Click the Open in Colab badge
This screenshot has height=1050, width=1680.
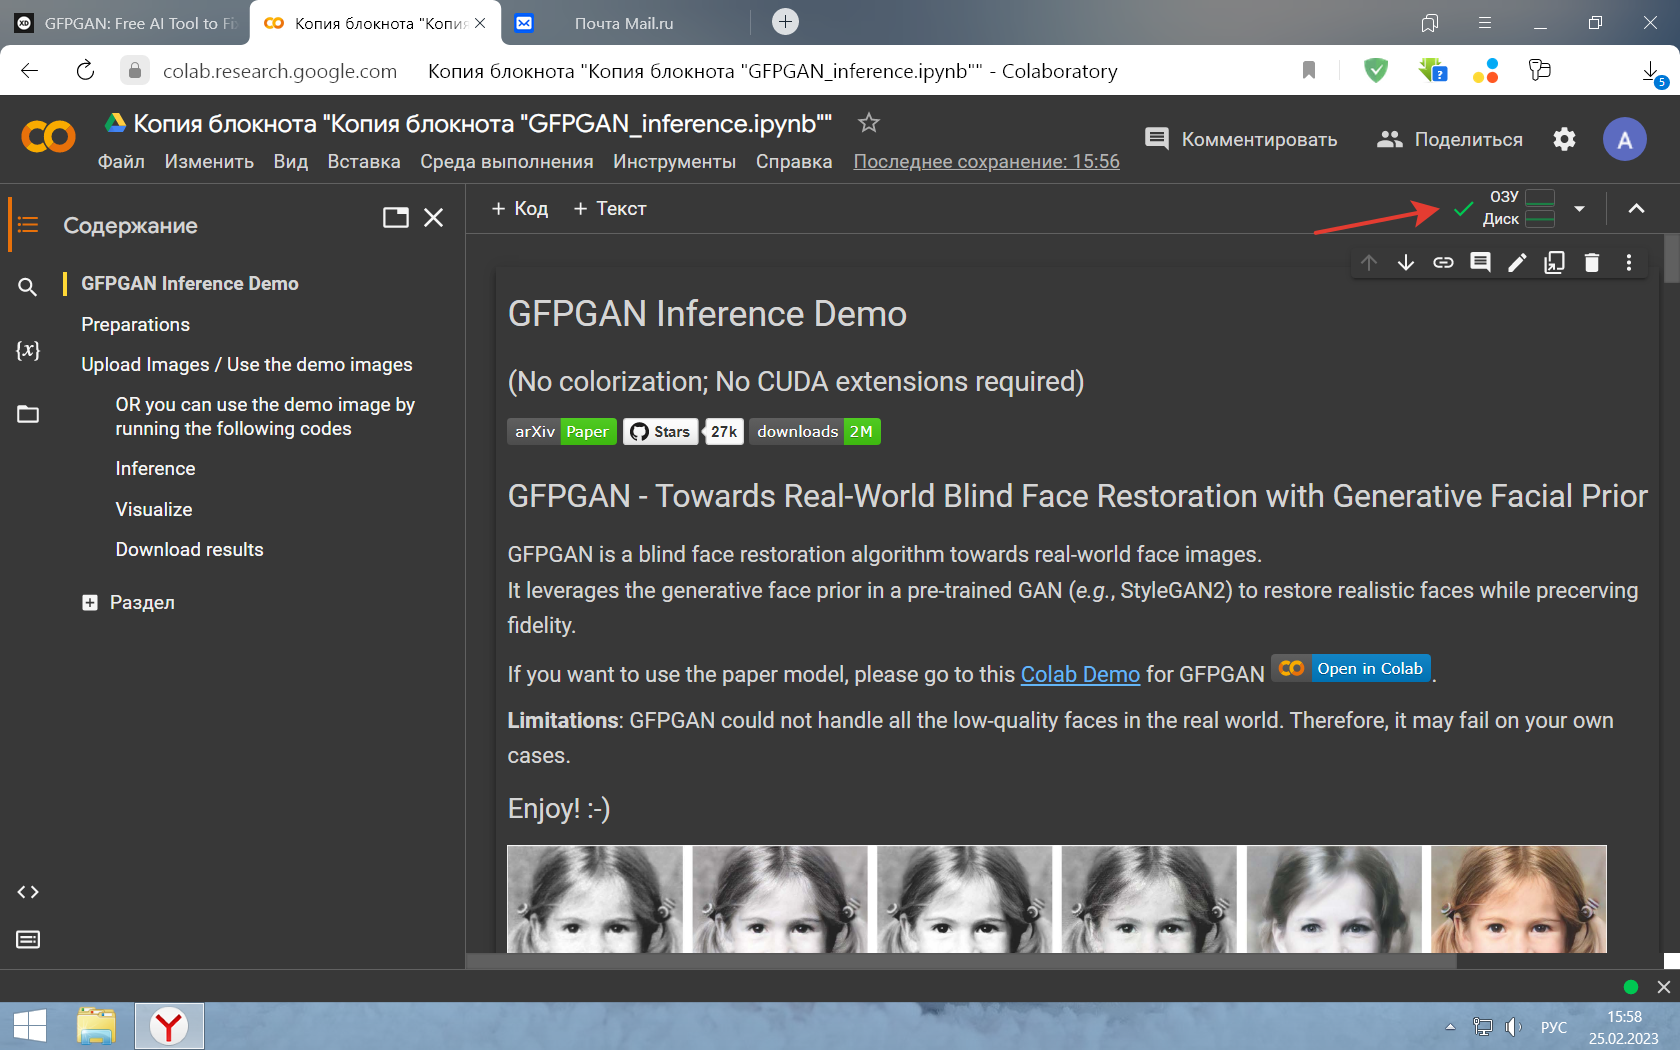1351,668
